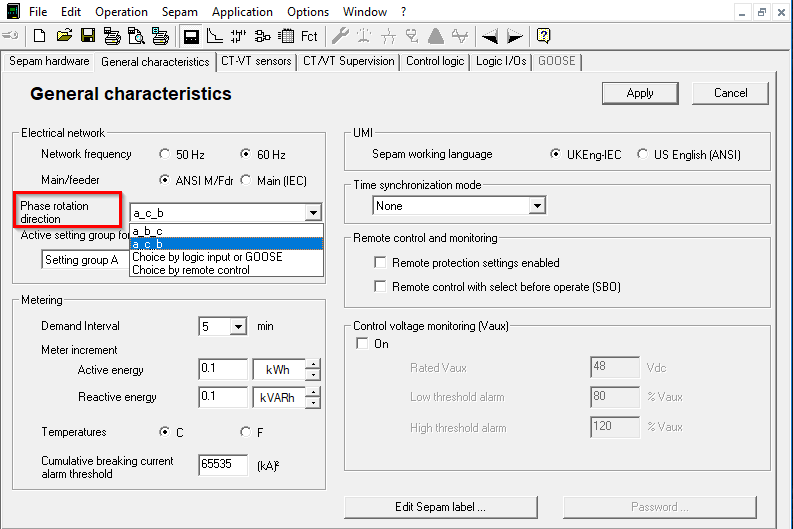Open the logic block diagram icon
The width and height of the screenshot is (793, 529).
point(262,36)
